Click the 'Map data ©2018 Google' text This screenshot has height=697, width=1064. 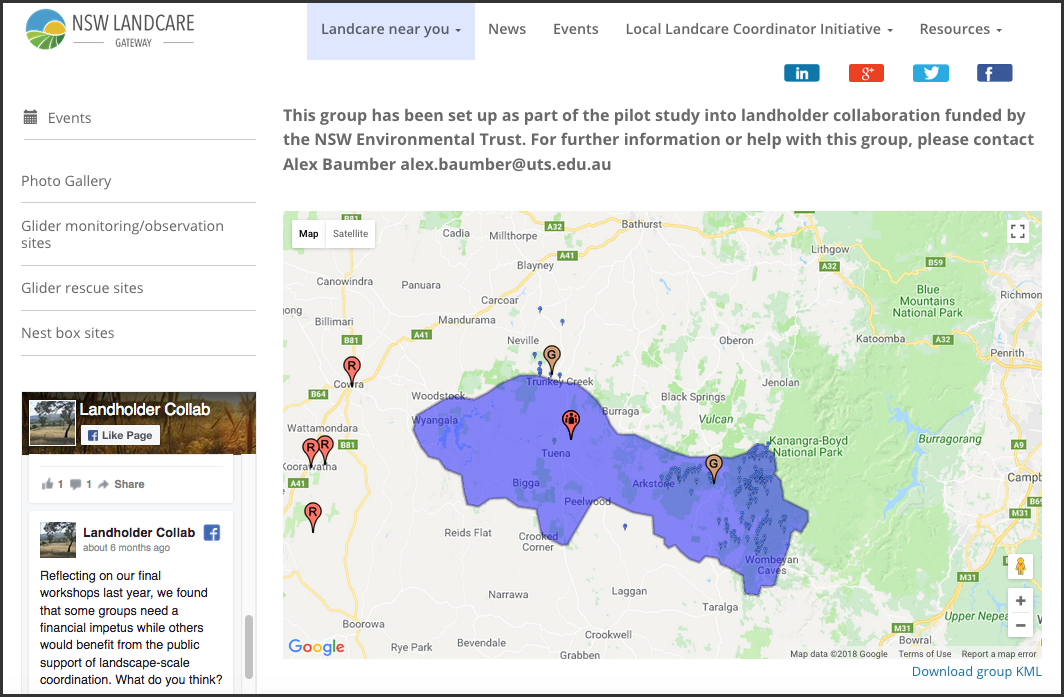click(x=839, y=654)
